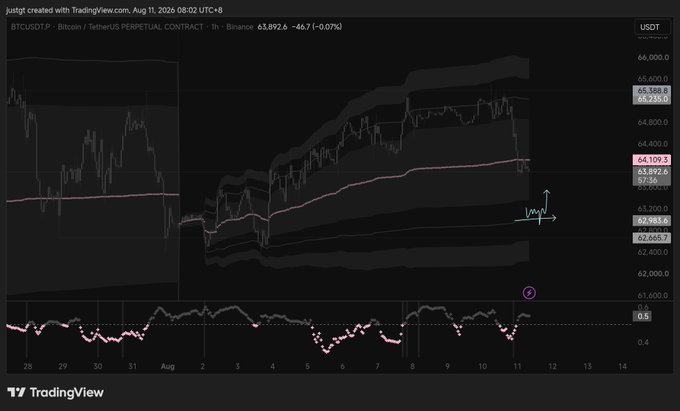Click the date 11 on time axis
680x411 pixels.
tap(517, 366)
